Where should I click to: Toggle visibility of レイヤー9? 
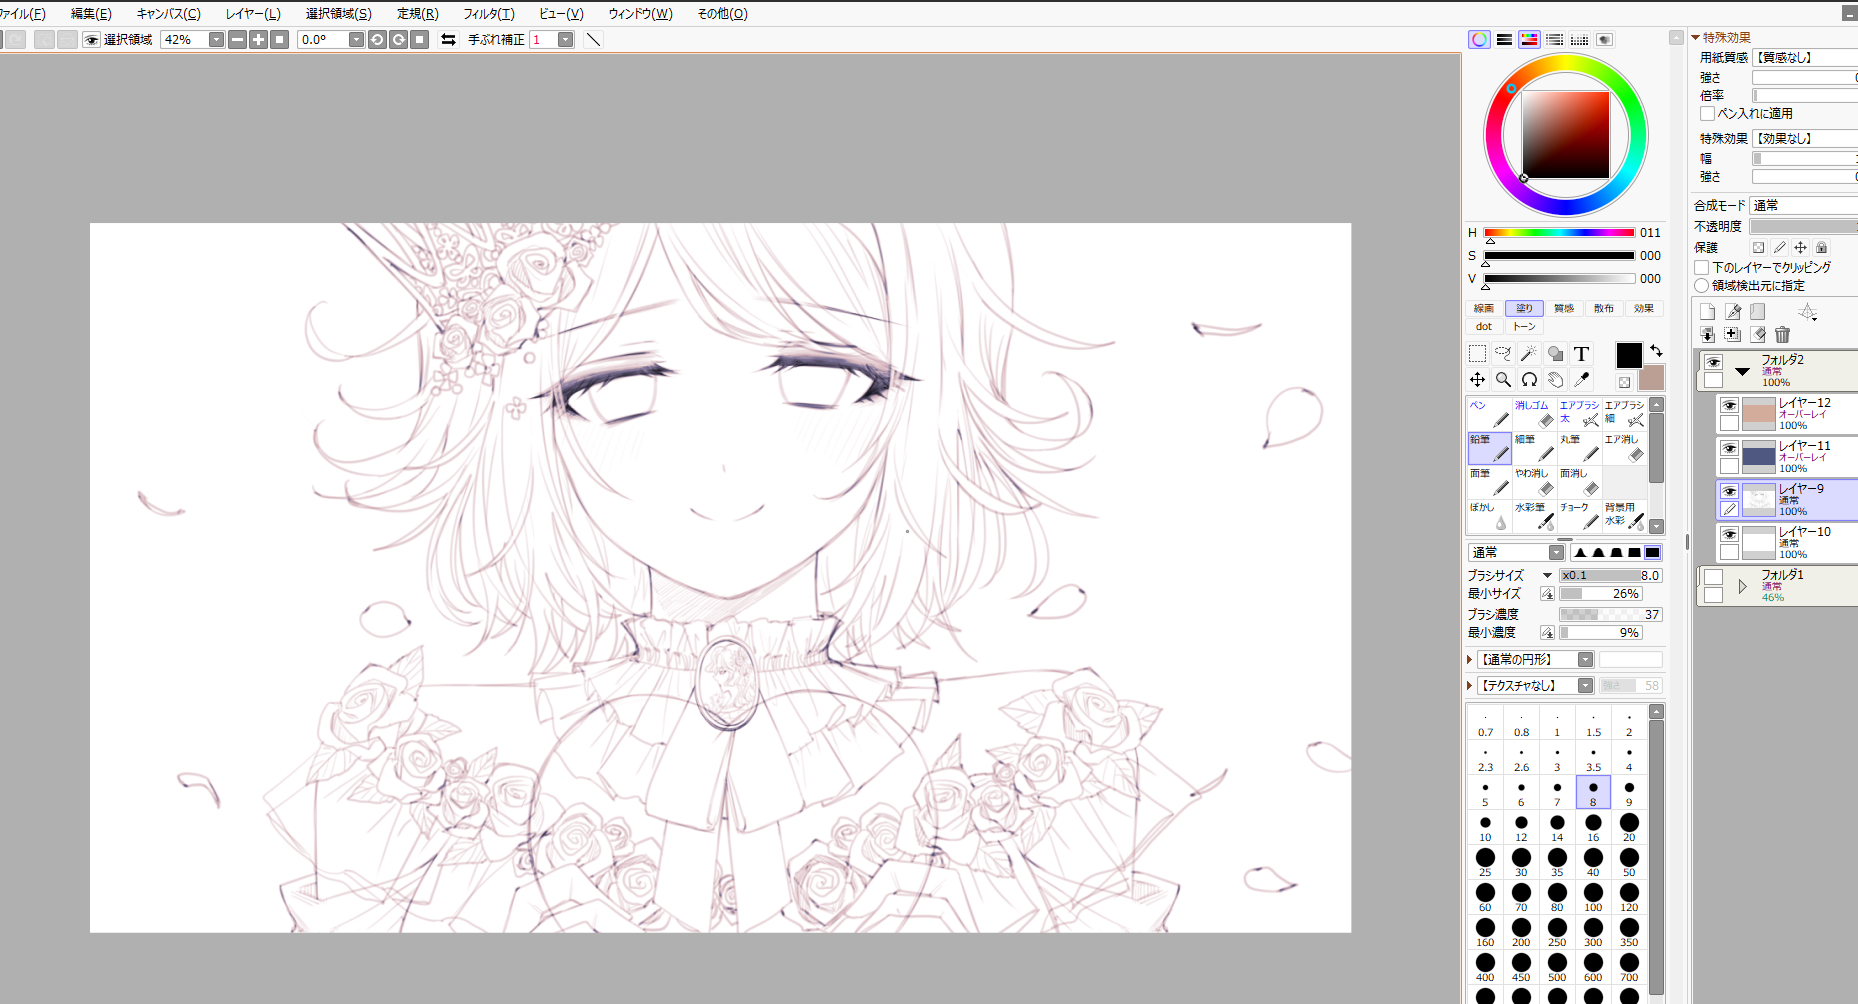pyautogui.click(x=1729, y=491)
